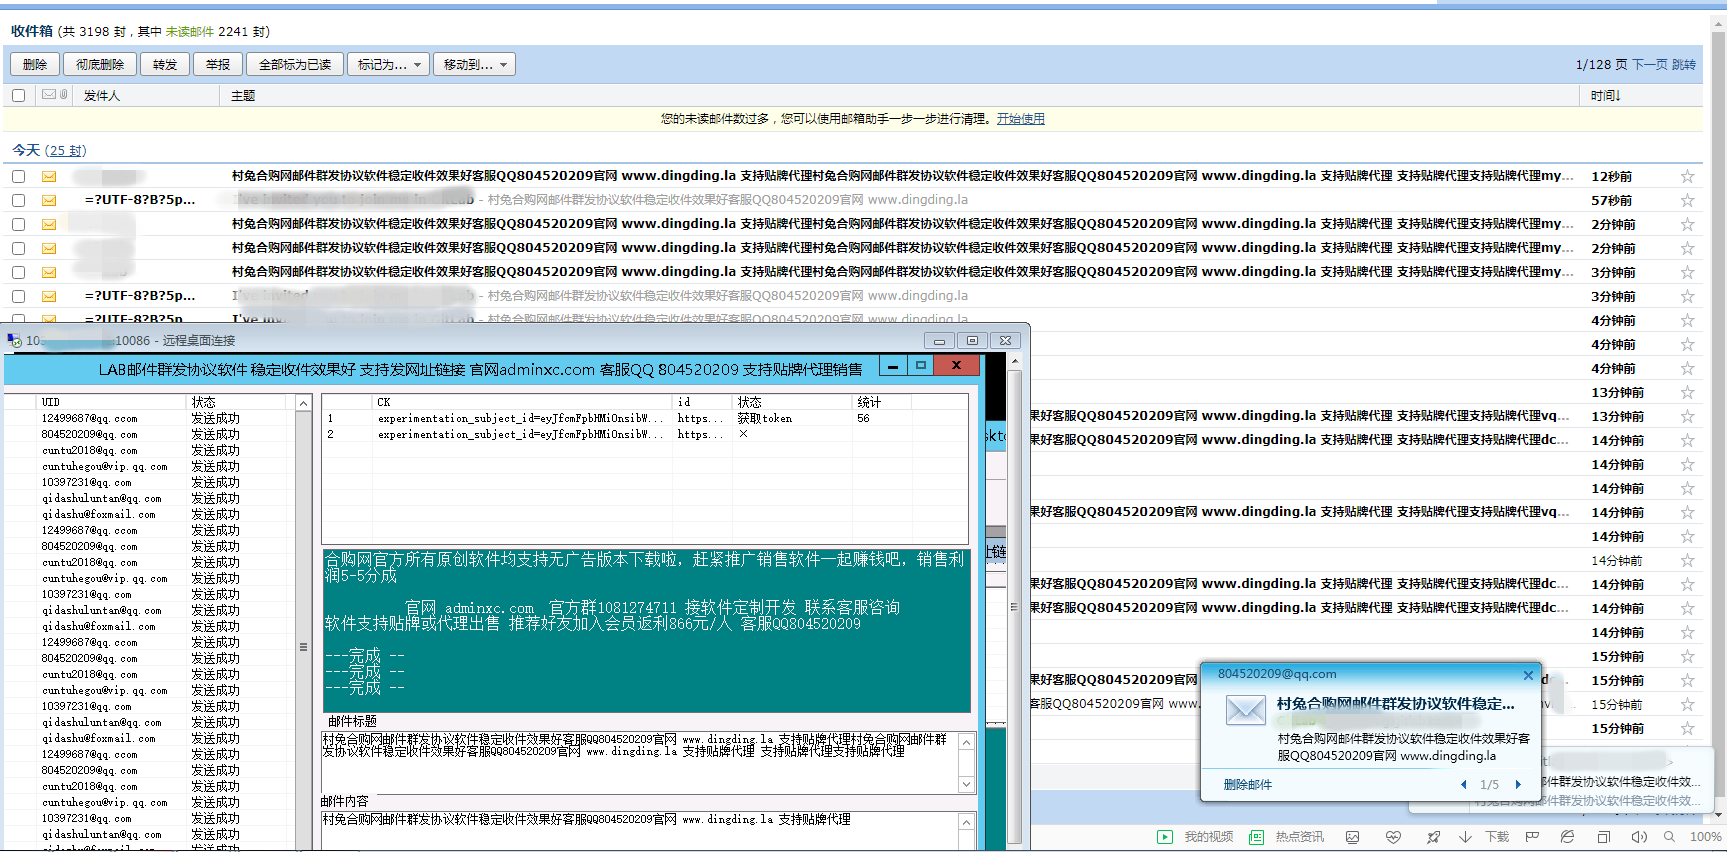Image resolution: width=1727 pixels, height=852 pixels.
Task: Show next message in notification popup
Action: (1518, 785)
